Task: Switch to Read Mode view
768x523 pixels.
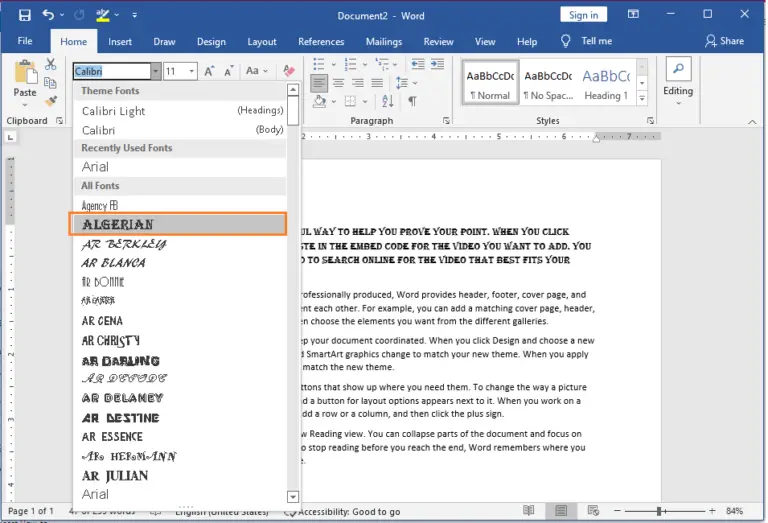Action: click(528, 510)
